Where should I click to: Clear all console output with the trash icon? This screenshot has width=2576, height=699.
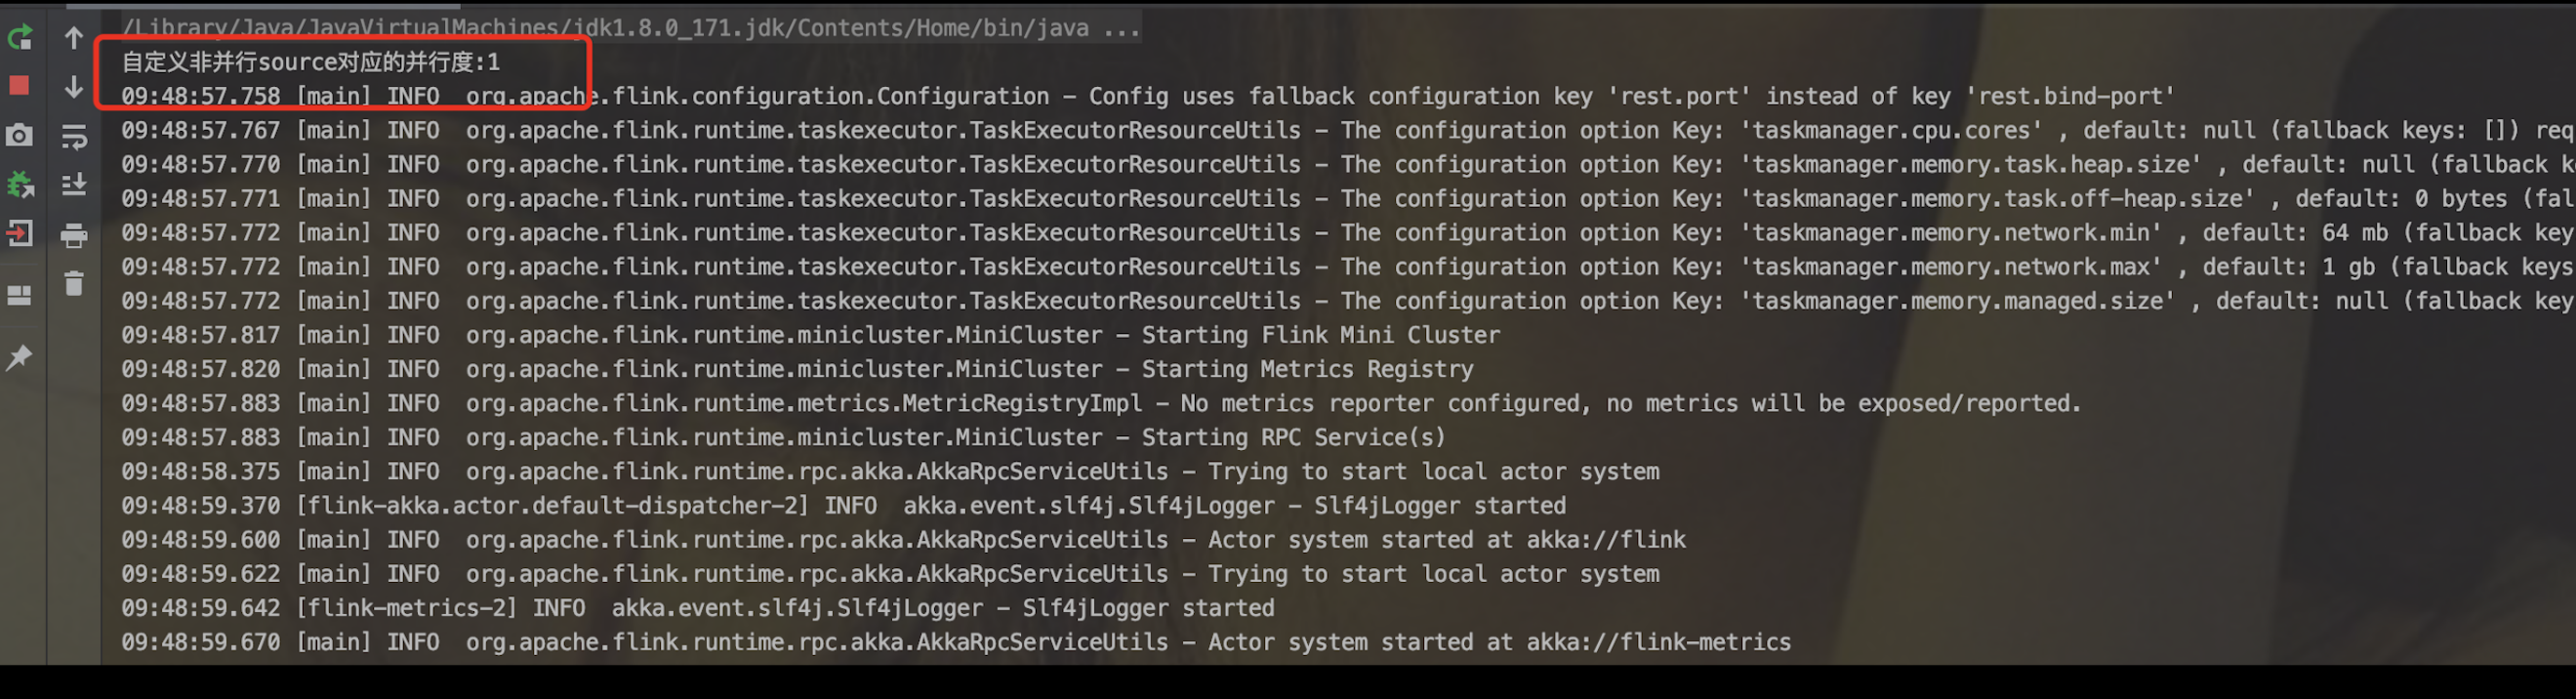click(73, 284)
